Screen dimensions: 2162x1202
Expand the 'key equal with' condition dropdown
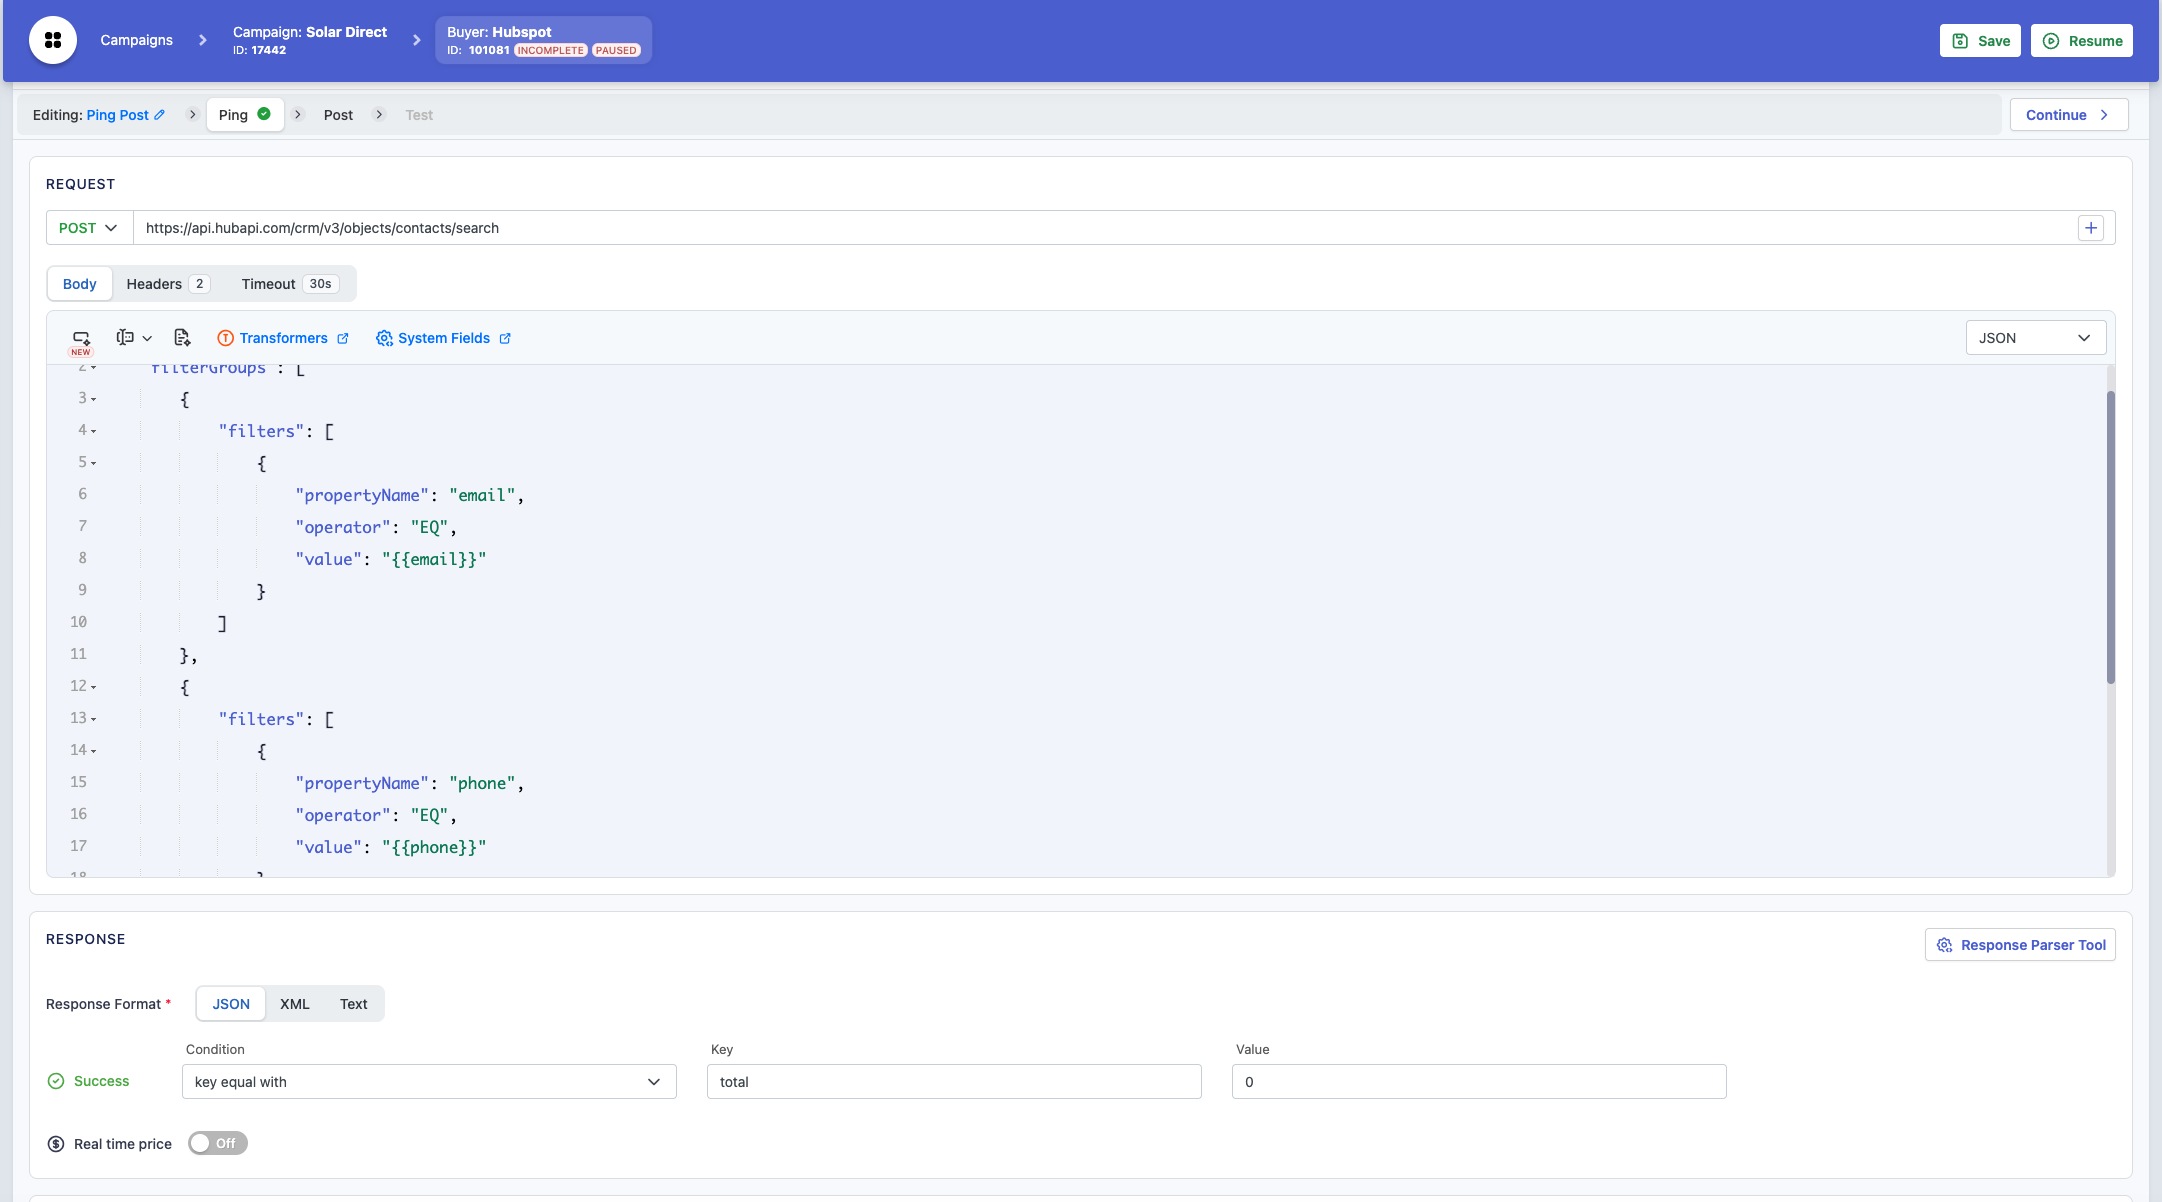coord(428,1082)
